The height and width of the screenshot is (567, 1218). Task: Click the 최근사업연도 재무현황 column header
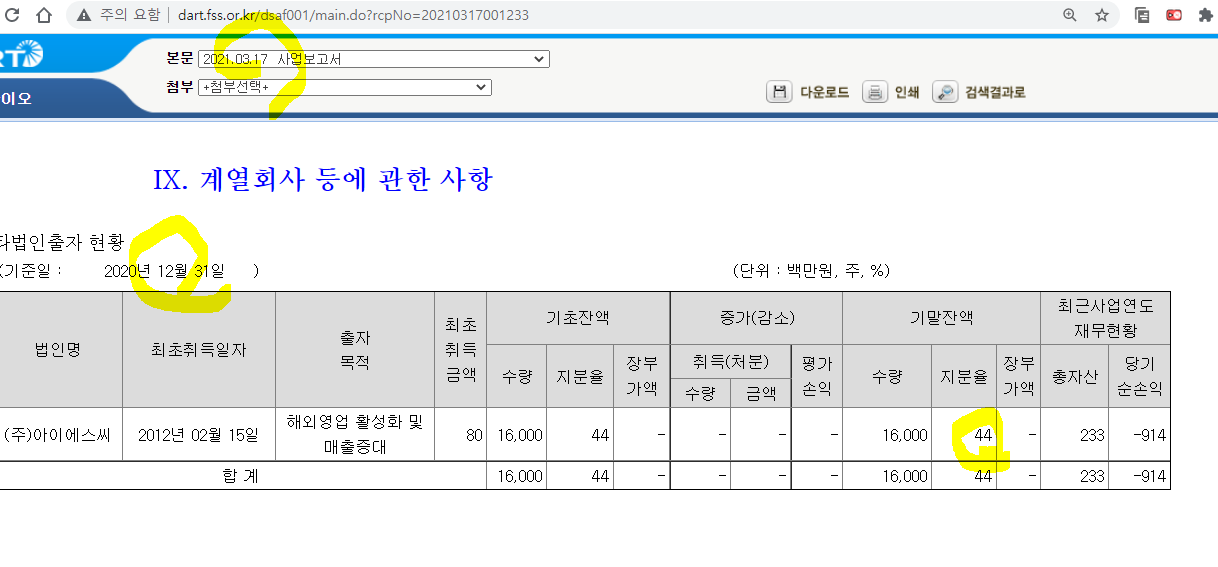coord(1105,318)
